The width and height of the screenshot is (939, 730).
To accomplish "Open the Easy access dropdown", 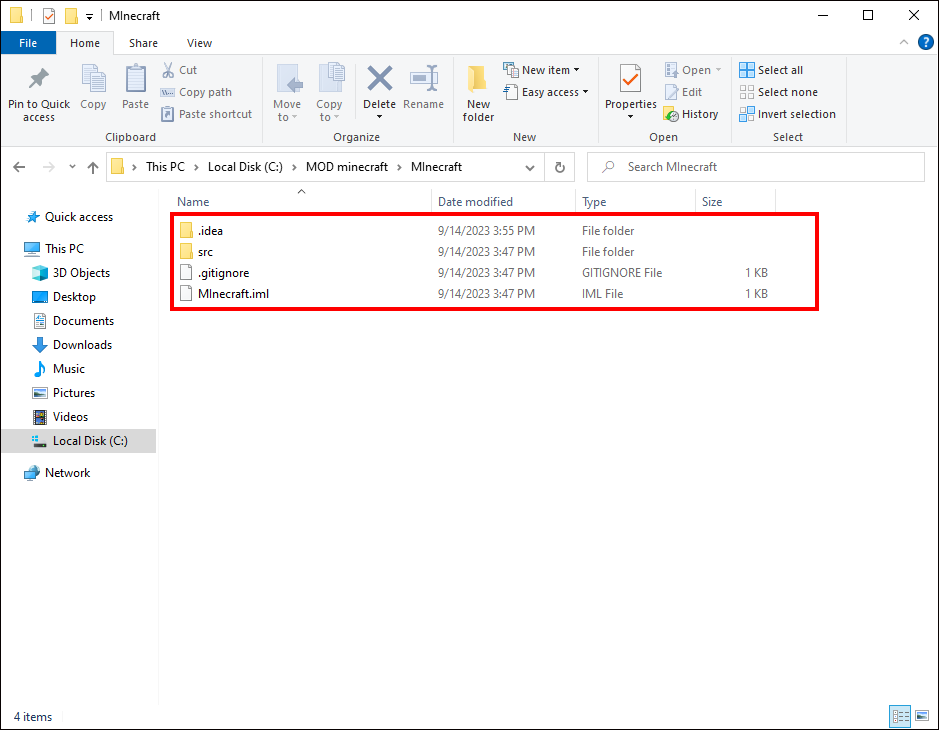I will [x=546, y=92].
